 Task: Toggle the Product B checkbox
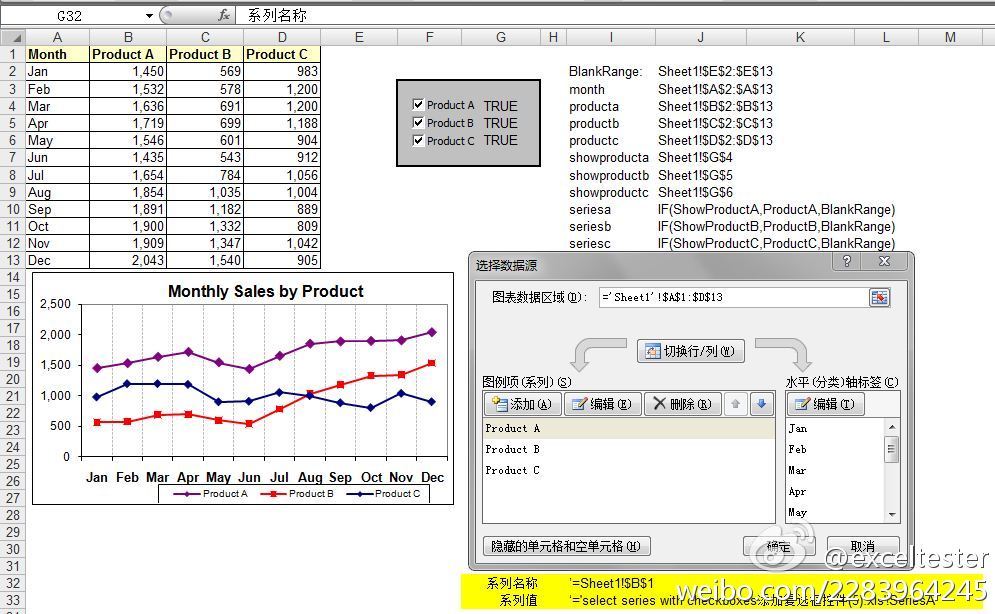pos(418,123)
